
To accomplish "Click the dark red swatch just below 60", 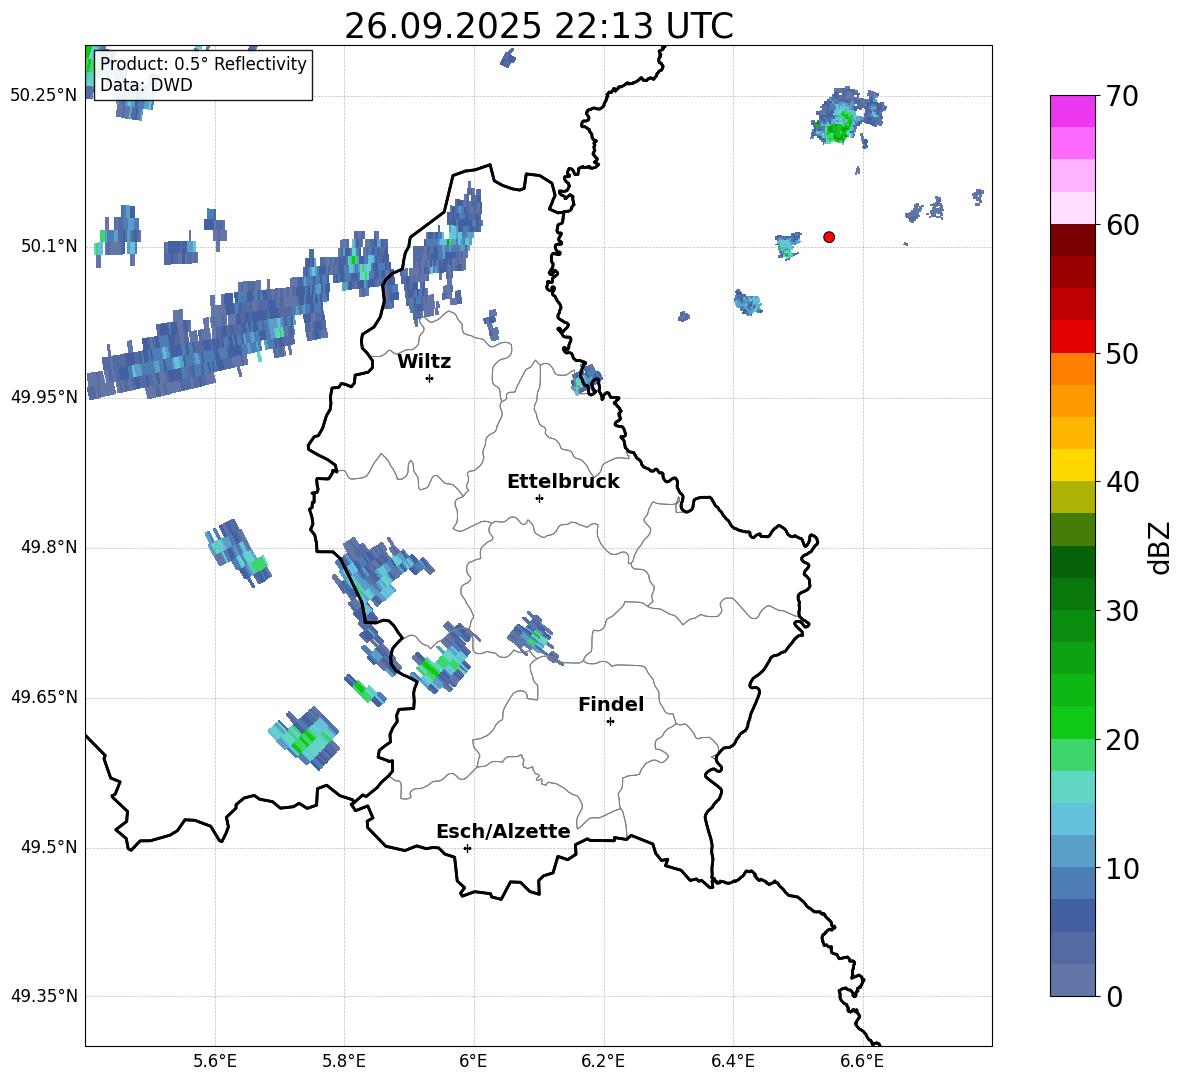I will click(x=1073, y=240).
